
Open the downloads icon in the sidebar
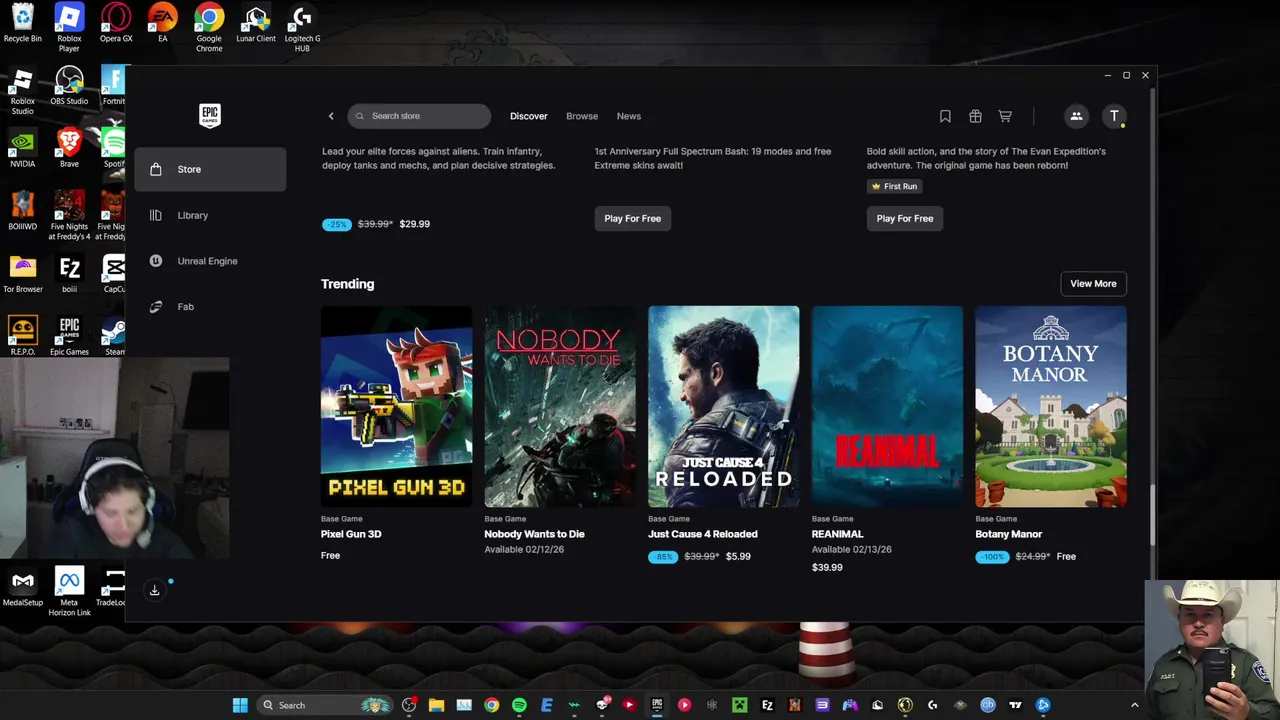pos(154,590)
